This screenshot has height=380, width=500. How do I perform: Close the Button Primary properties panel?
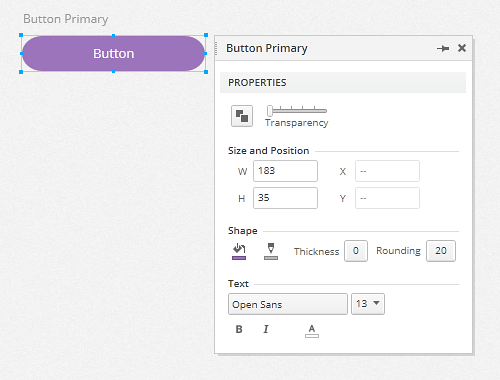462,48
